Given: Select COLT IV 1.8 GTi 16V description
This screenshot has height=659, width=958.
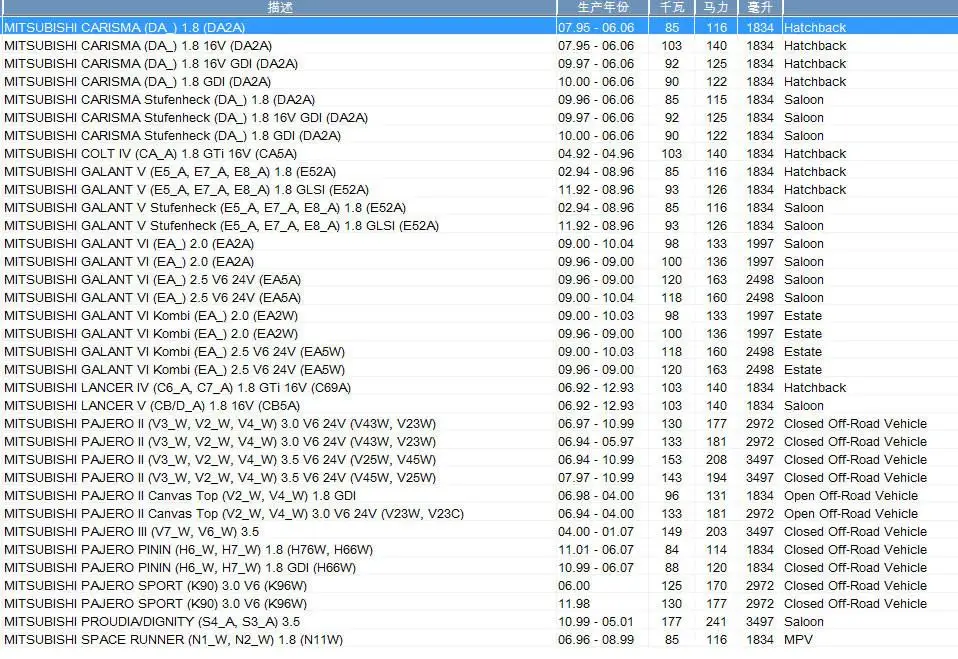Looking at the screenshot, I should click(x=150, y=154).
